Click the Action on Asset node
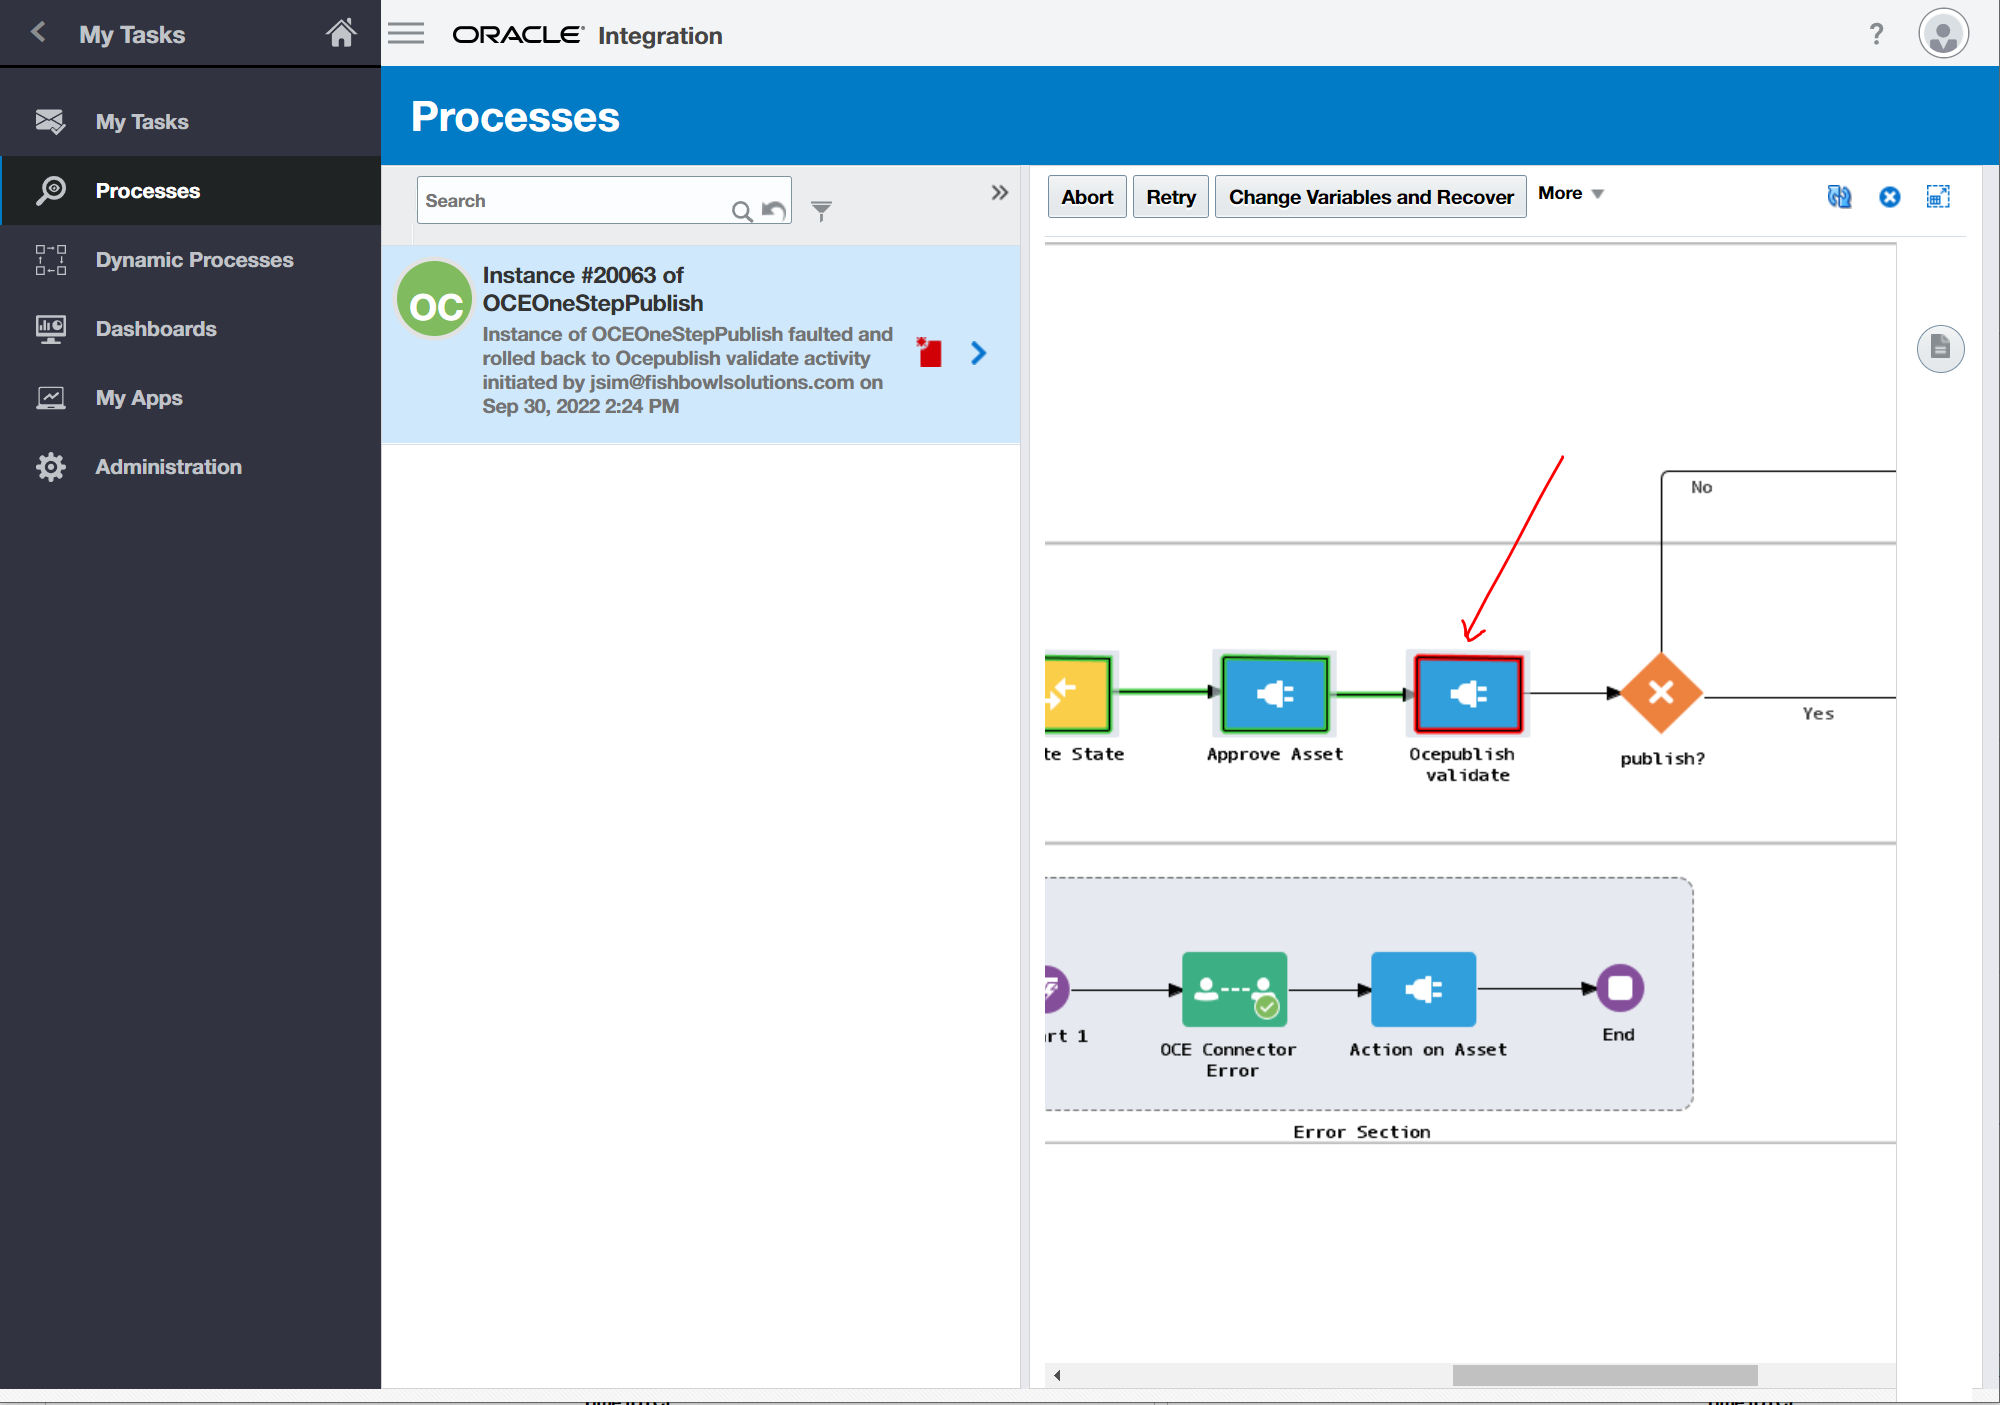The width and height of the screenshot is (2000, 1405). 1423,989
